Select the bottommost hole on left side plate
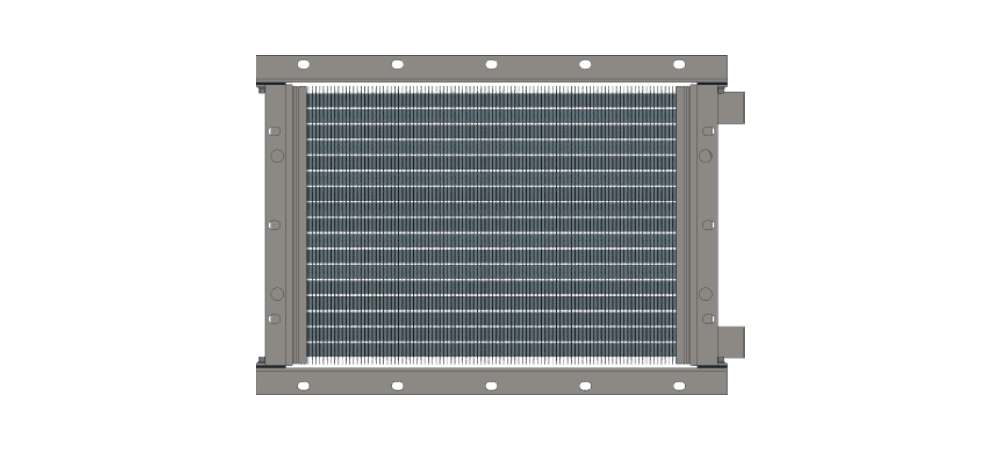The width and height of the screenshot is (1000, 450). 275,318
